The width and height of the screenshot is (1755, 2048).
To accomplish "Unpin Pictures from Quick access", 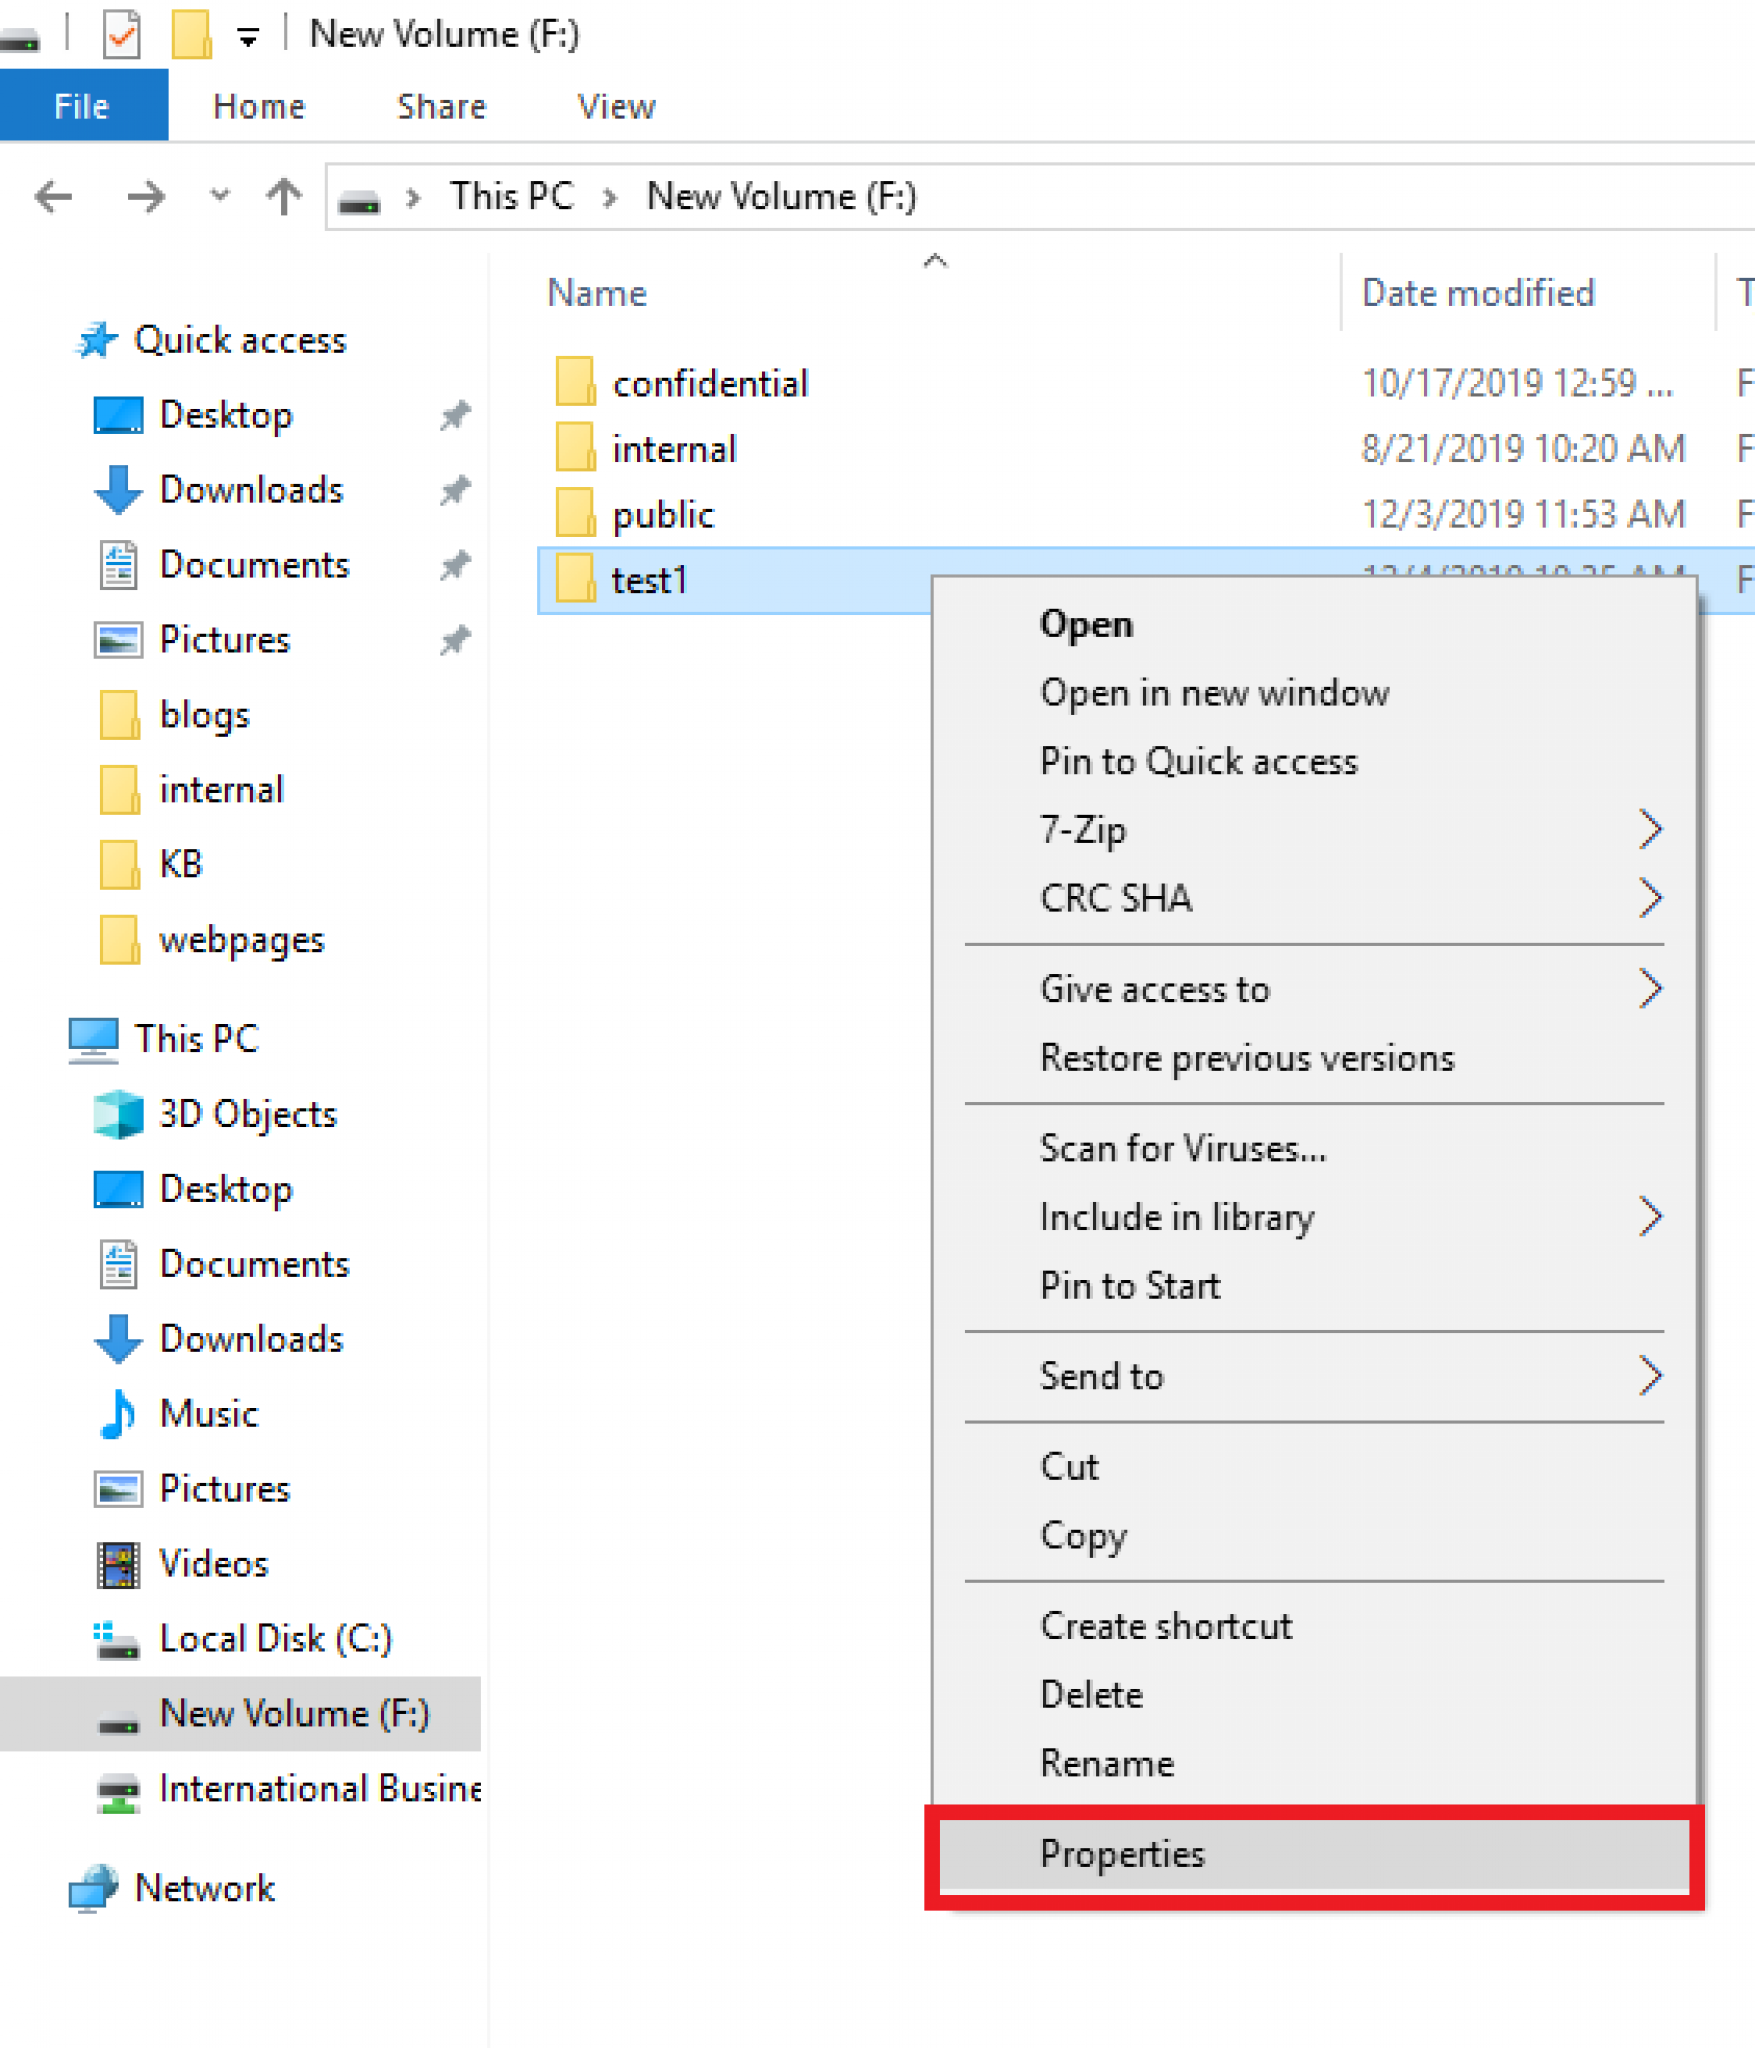I will [x=455, y=640].
